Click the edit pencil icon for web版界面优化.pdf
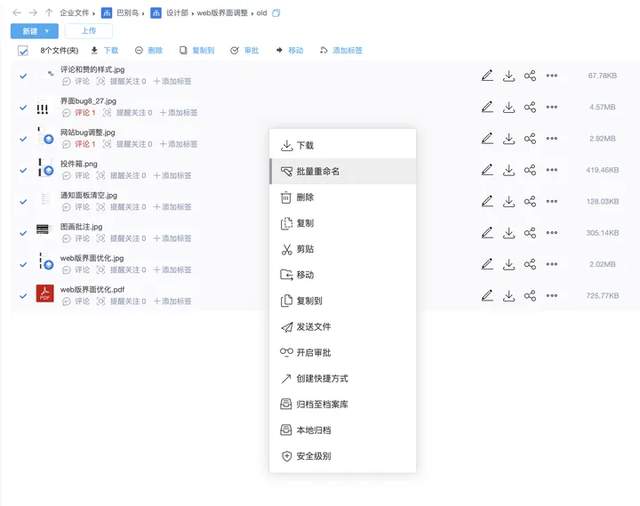The height and width of the screenshot is (506, 640). coord(487,295)
